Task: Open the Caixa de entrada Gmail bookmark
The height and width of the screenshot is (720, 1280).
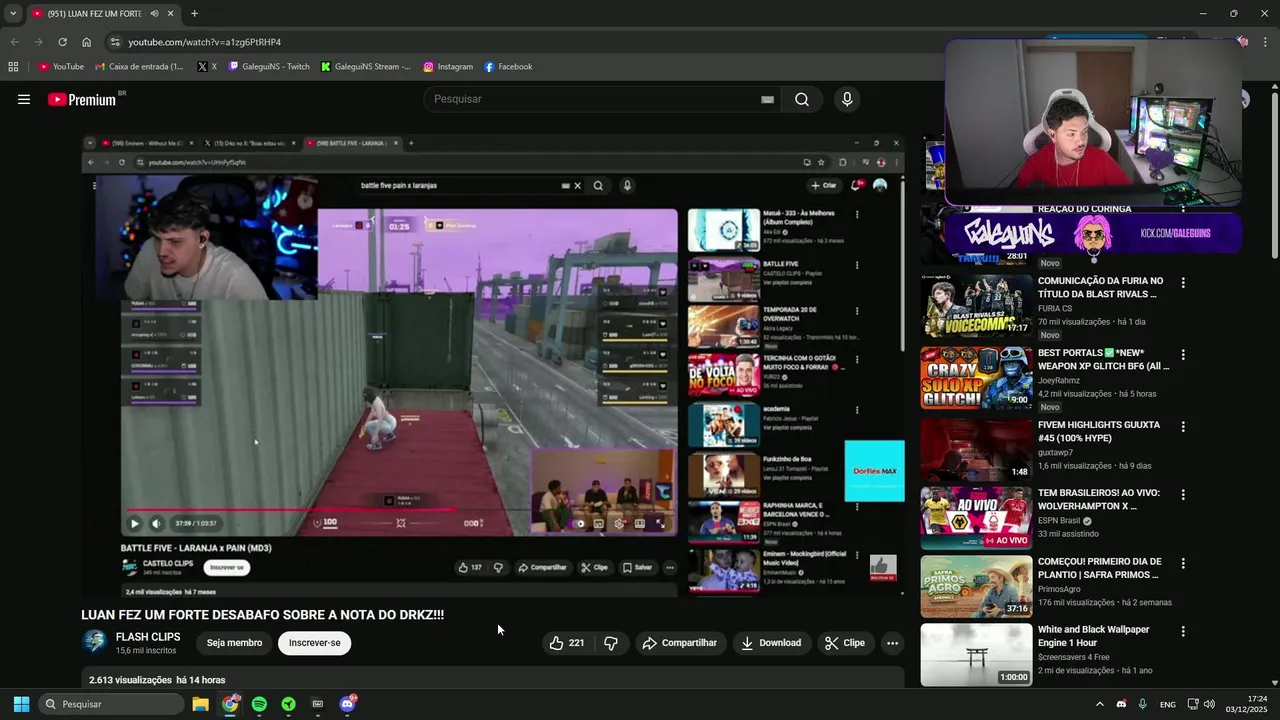Action: 139,67
